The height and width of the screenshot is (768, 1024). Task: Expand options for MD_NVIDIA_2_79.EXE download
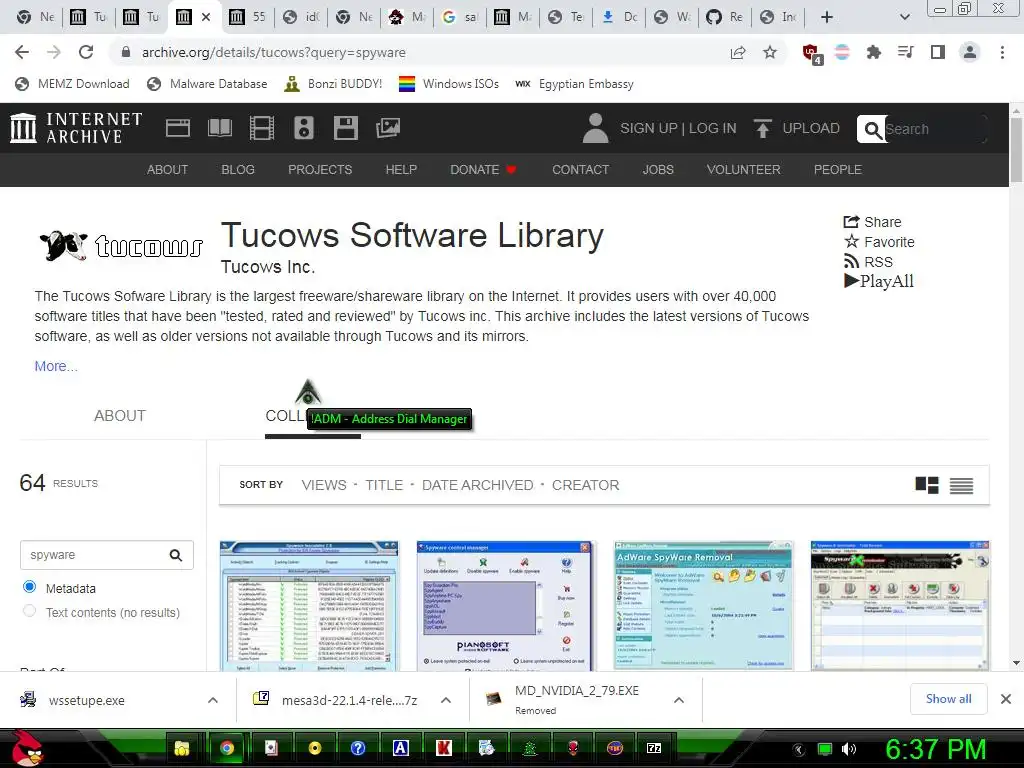tap(679, 700)
